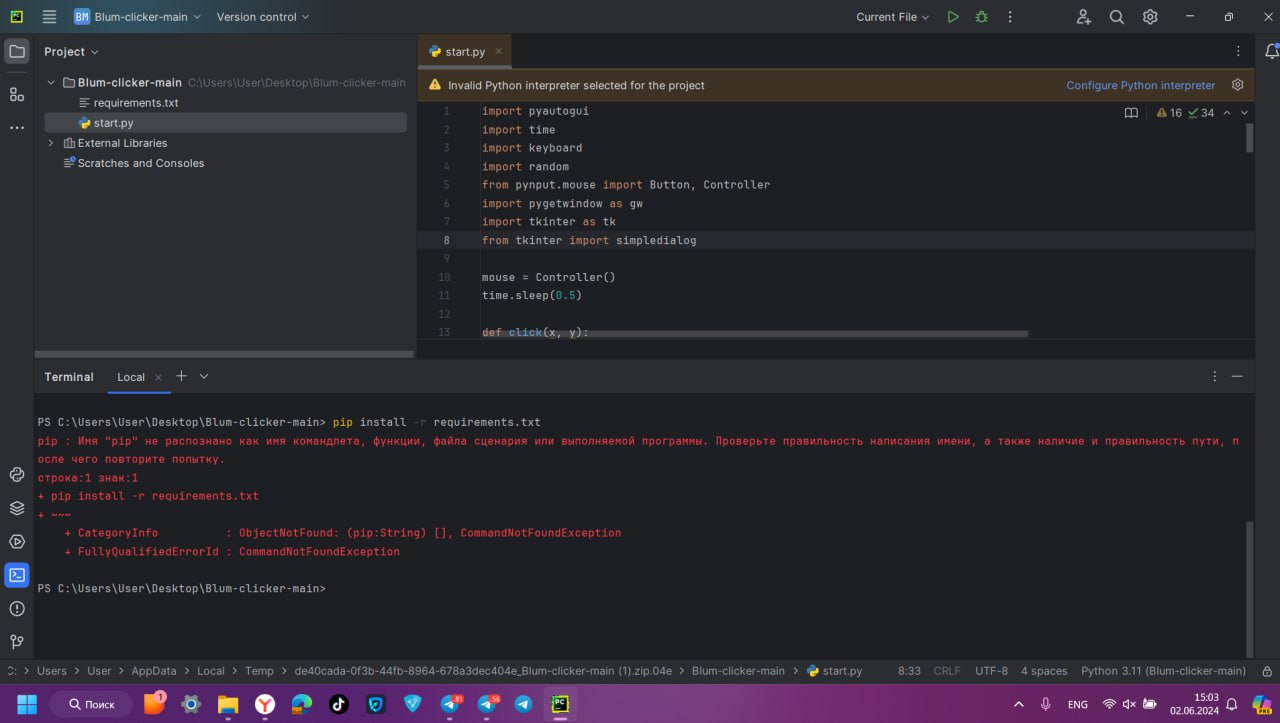Image resolution: width=1280 pixels, height=723 pixels.
Task: Run the current file with the Run button
Action: [952, 17]
